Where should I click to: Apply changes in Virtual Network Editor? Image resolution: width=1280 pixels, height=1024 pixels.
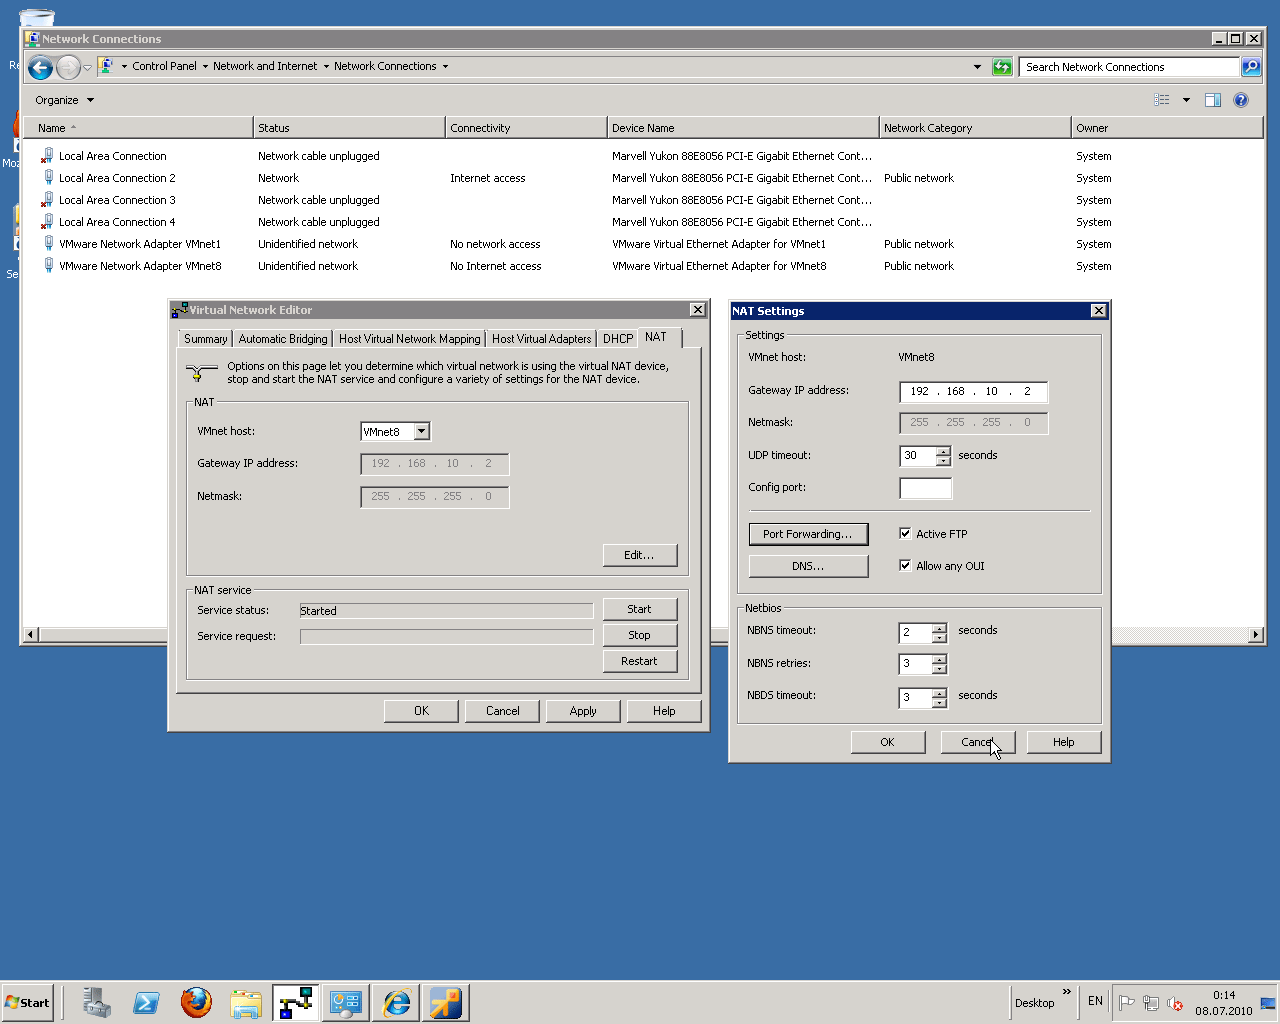[x=583, y=711]
